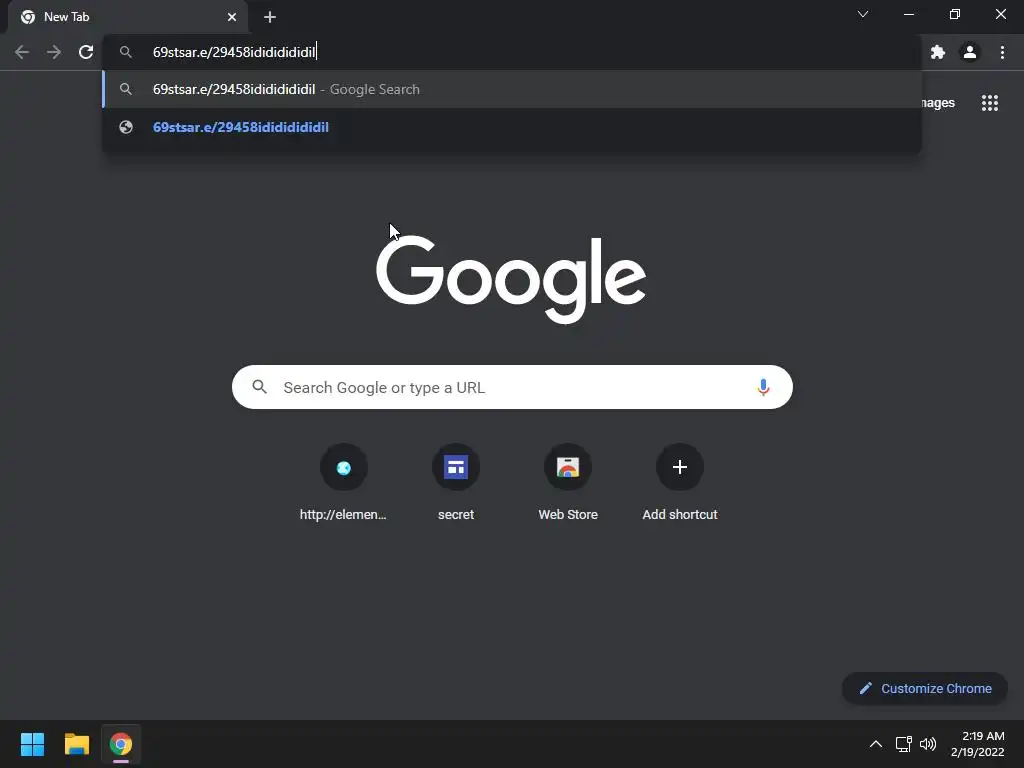1024x768 pixels.
Task: Click the Chrome taskbar icon
Action: 121,744
